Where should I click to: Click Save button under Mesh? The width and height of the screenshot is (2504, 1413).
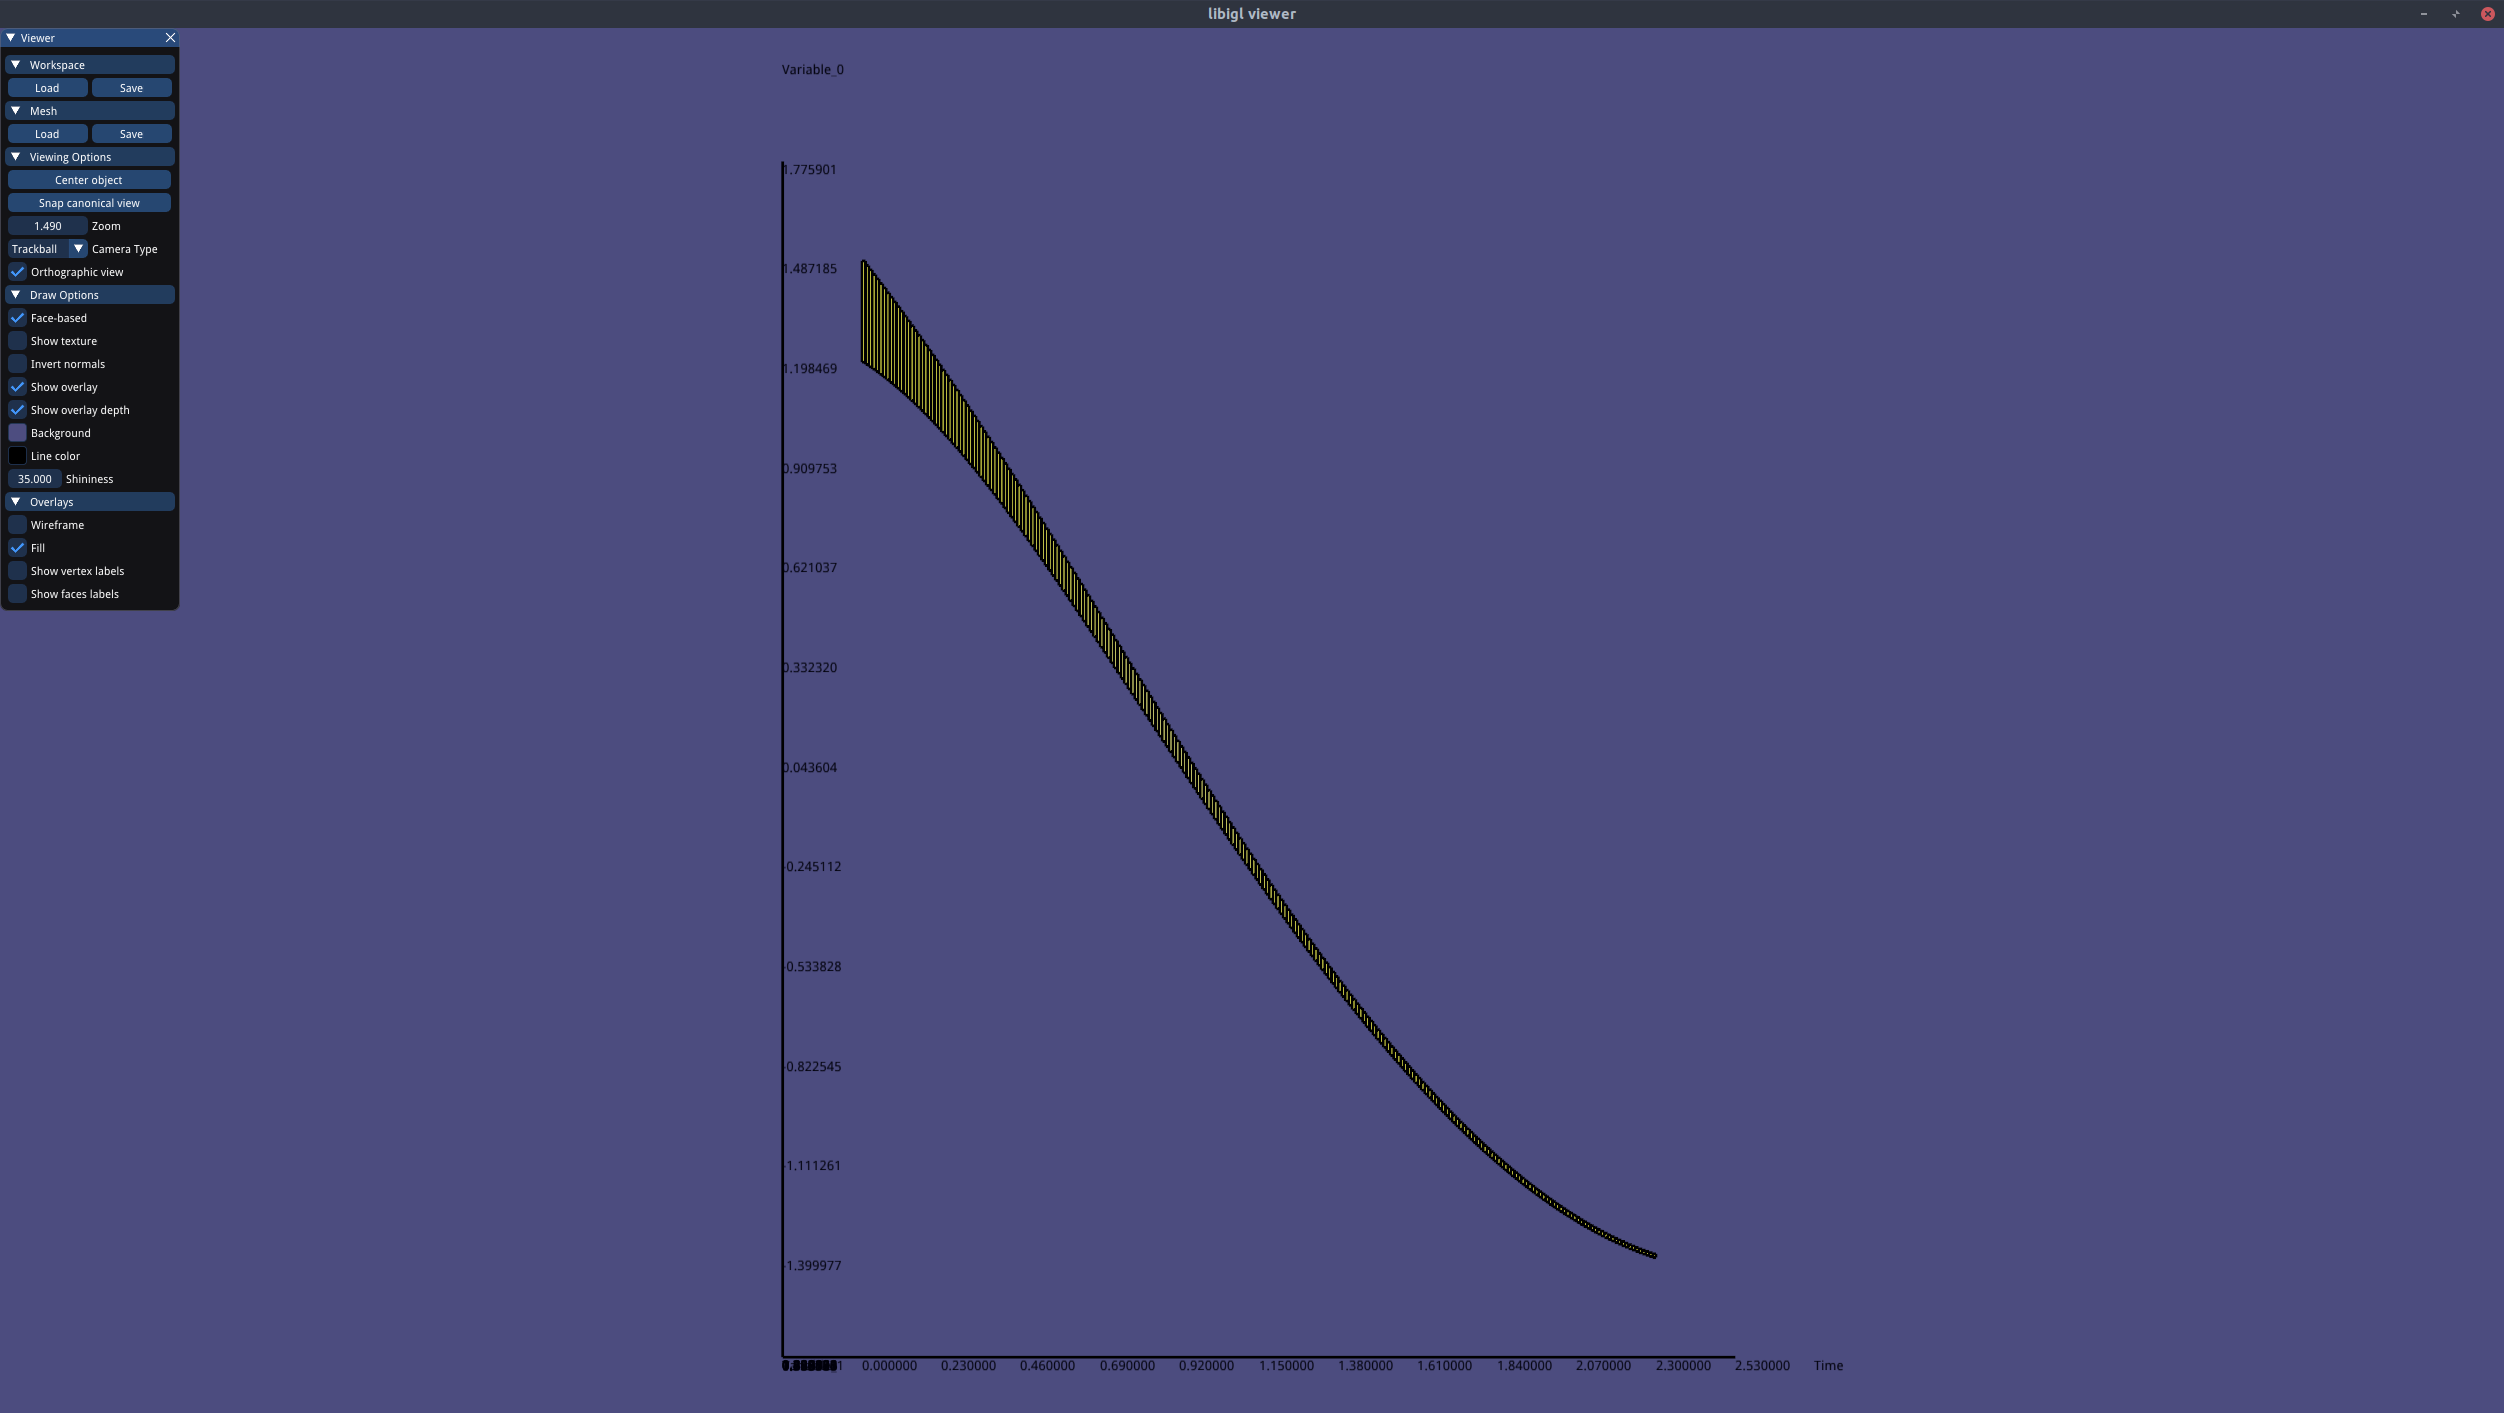(x=131, y=134)
